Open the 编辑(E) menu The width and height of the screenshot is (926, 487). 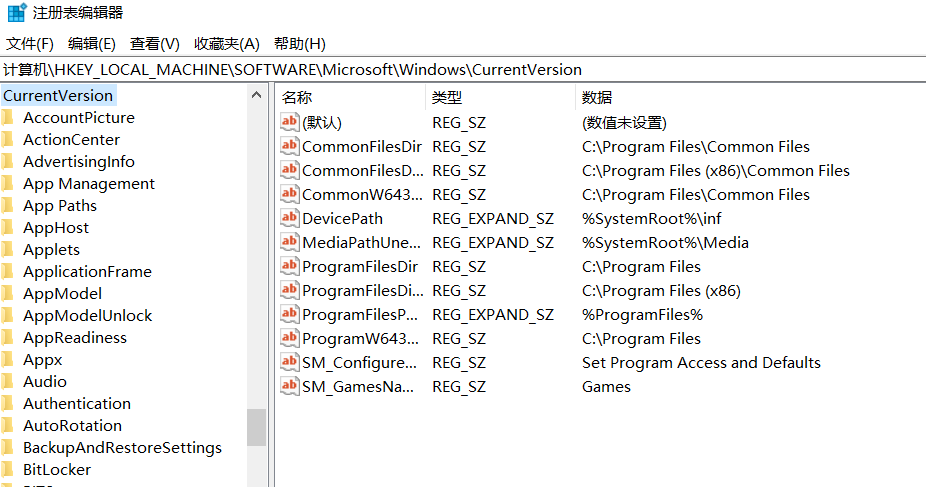click(x=92, y=44)
